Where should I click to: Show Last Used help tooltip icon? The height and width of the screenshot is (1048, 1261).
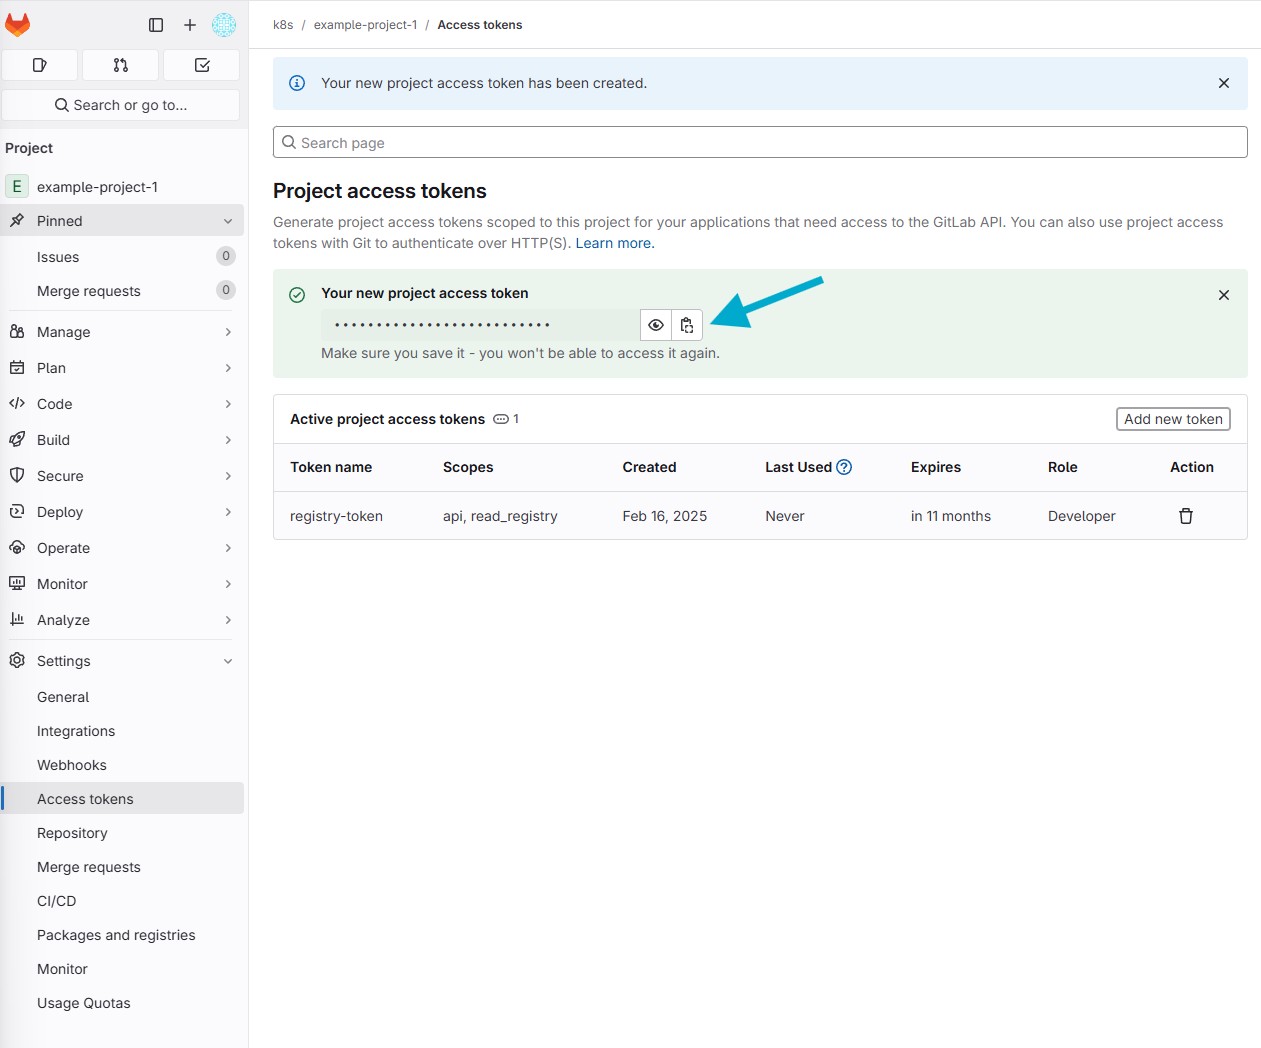844,467
